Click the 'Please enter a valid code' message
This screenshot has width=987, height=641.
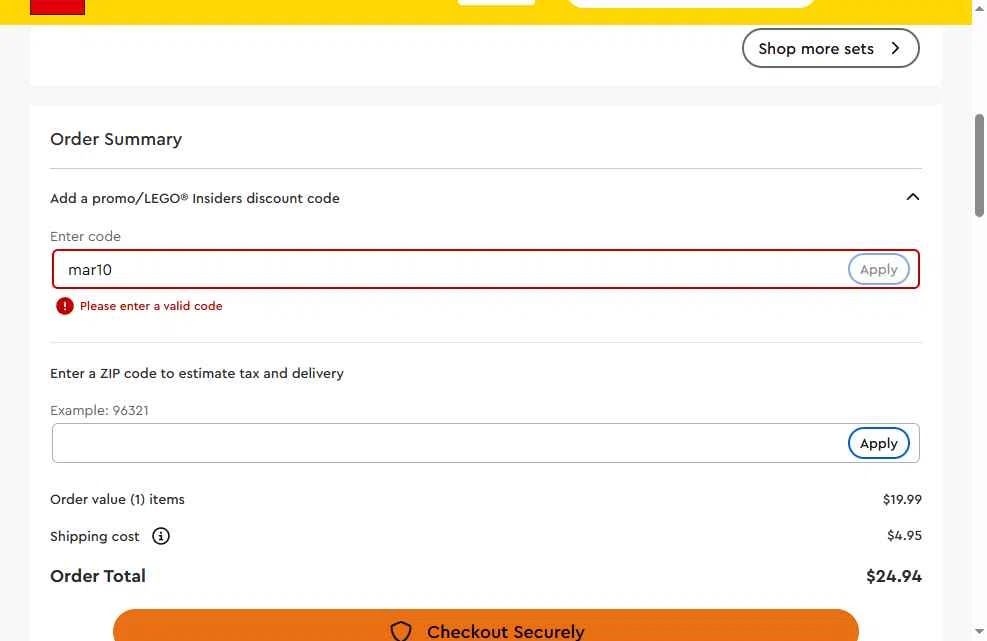coord(151,306)
